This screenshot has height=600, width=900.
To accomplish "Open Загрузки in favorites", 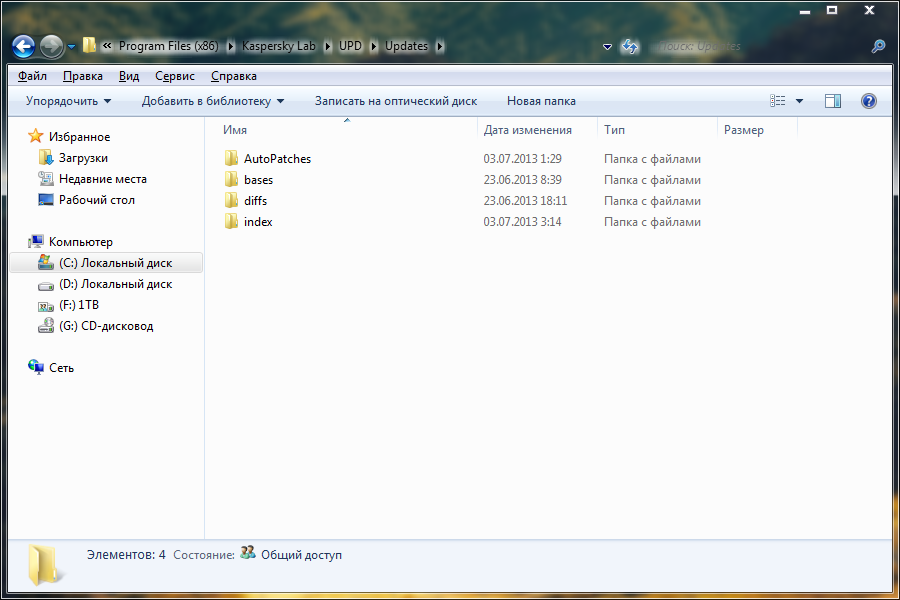I will [83, 158].
